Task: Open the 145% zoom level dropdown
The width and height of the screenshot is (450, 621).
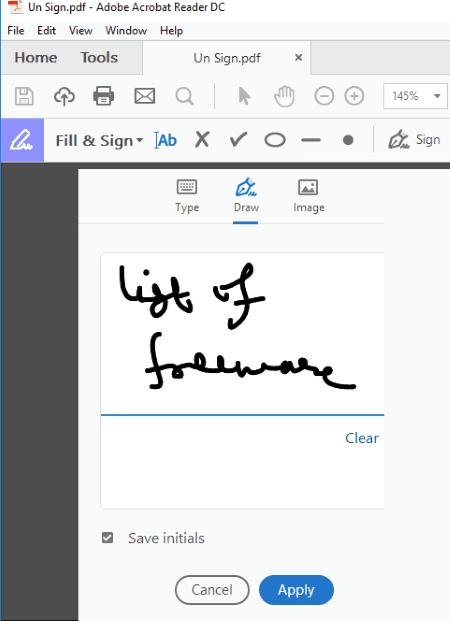Action: (x=415, y=96)
